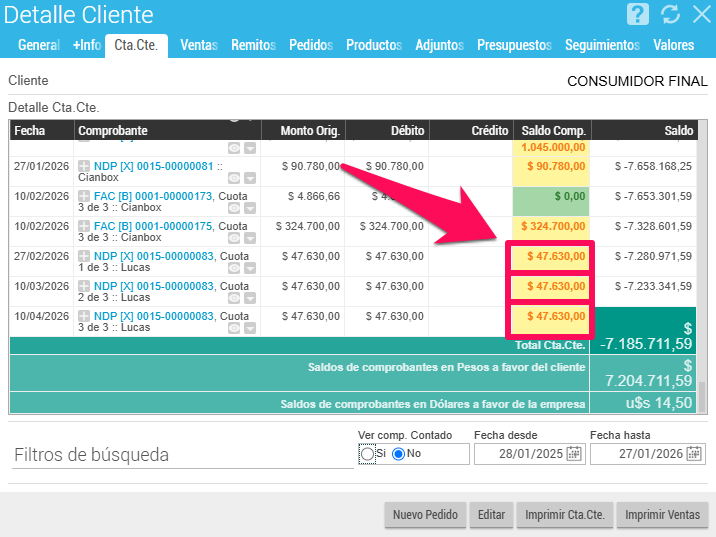Open dropdown arrow on FAC 0001-00000175 row
This screenshot has width=716, height=537.
click(x=250, y=238)
